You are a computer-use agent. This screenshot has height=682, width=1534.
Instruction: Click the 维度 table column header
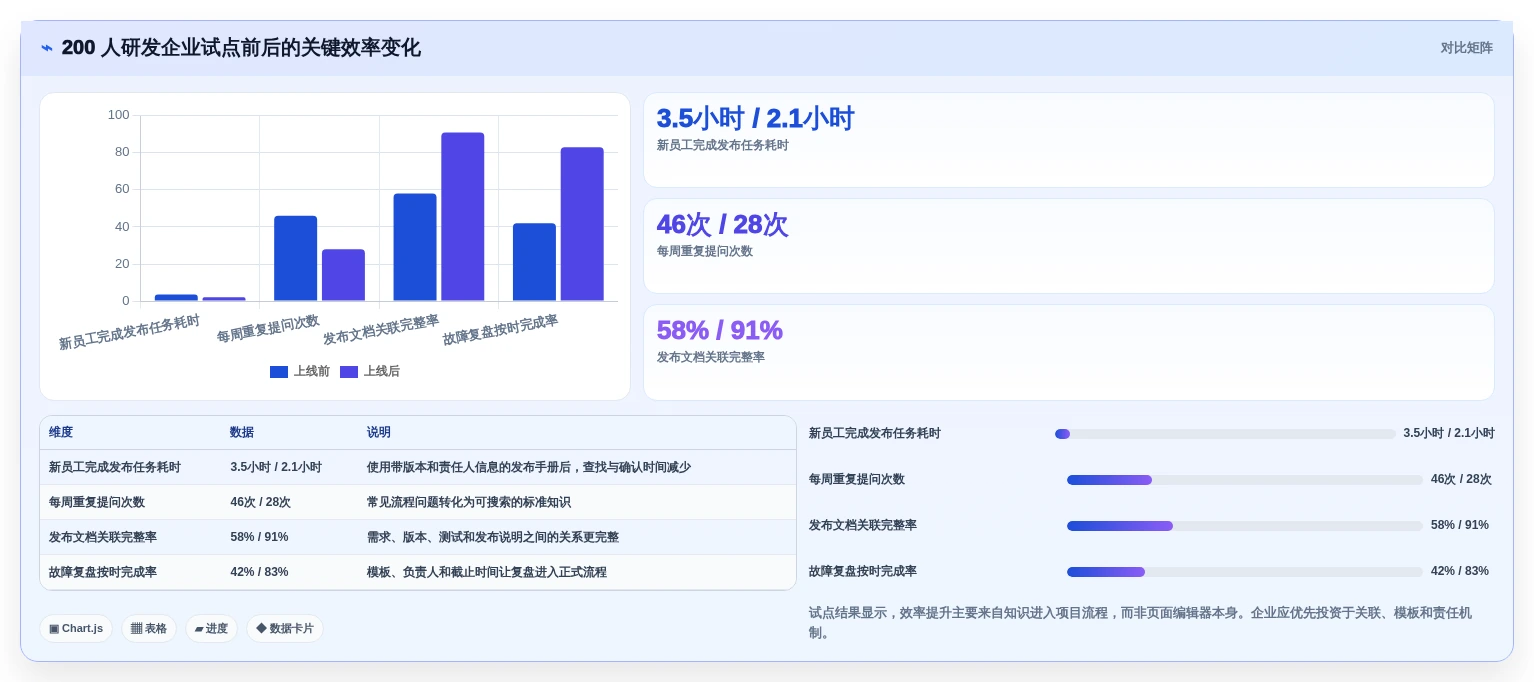click(61, 432)
